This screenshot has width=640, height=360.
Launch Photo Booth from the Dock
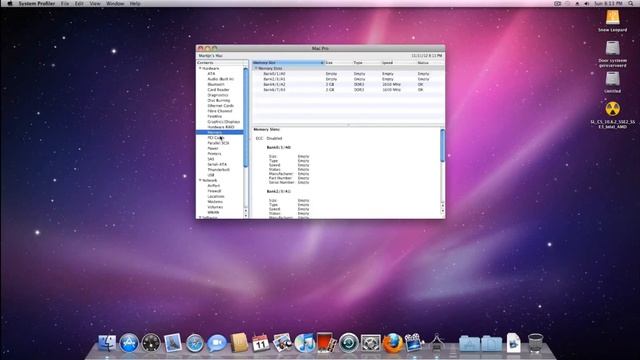tap(326, 342)
